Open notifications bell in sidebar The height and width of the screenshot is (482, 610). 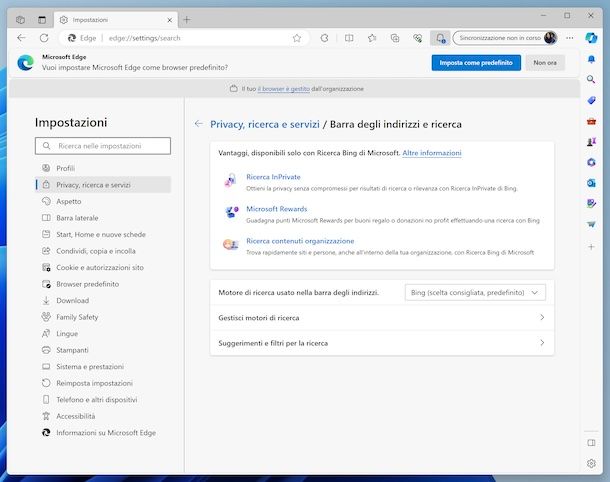coord(591,59)
